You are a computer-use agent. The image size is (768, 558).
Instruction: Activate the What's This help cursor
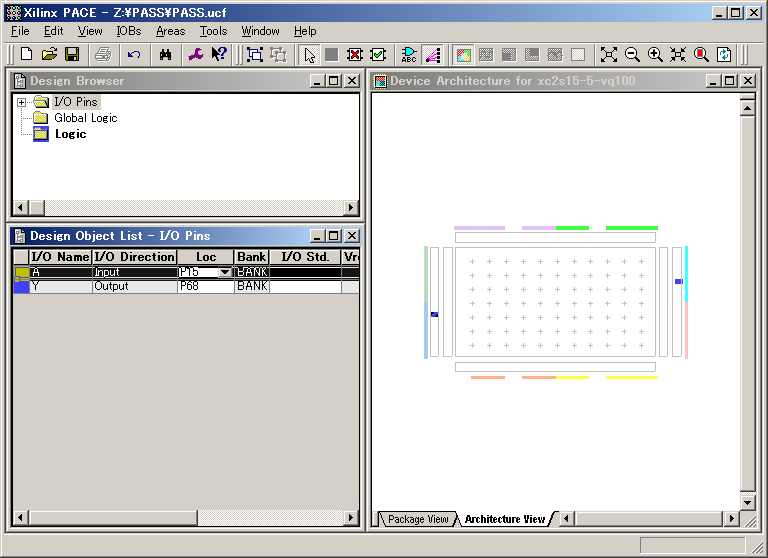click(x=219, y=54)
